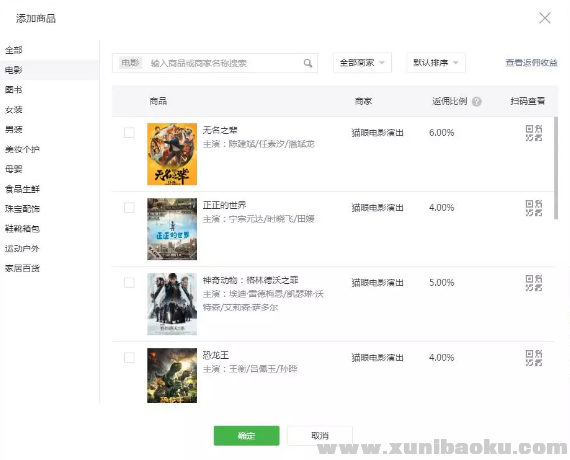
Task: Click the 神奇动物 movie poster thumbnail
Action: (x=172, y=304)
